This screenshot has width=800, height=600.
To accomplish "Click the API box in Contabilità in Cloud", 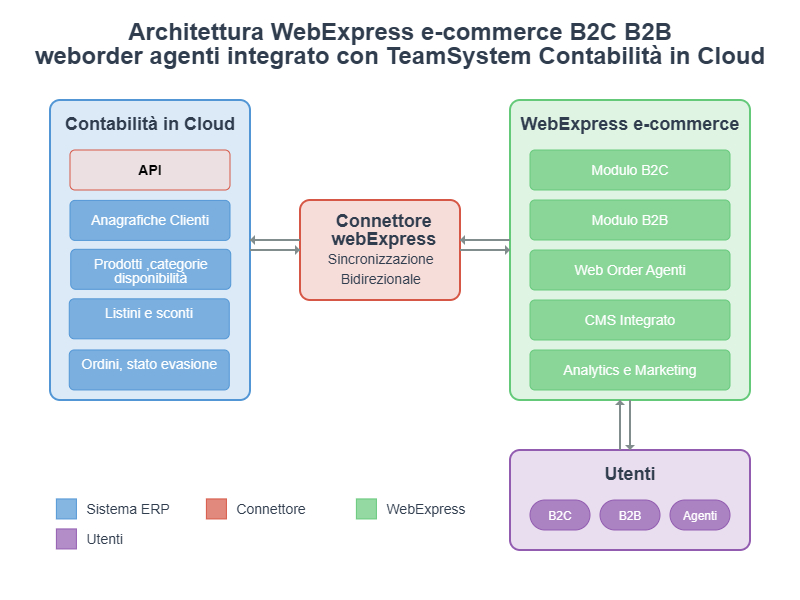I will click(150, 170).
